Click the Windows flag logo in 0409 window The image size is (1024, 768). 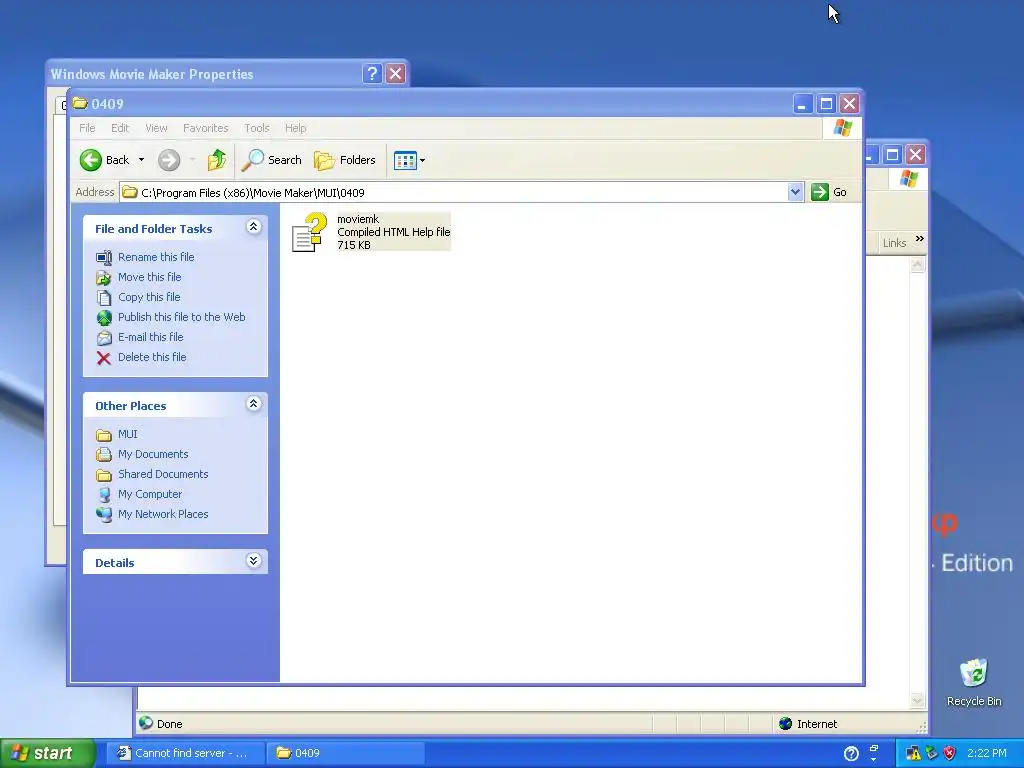(x=842, y=128)
